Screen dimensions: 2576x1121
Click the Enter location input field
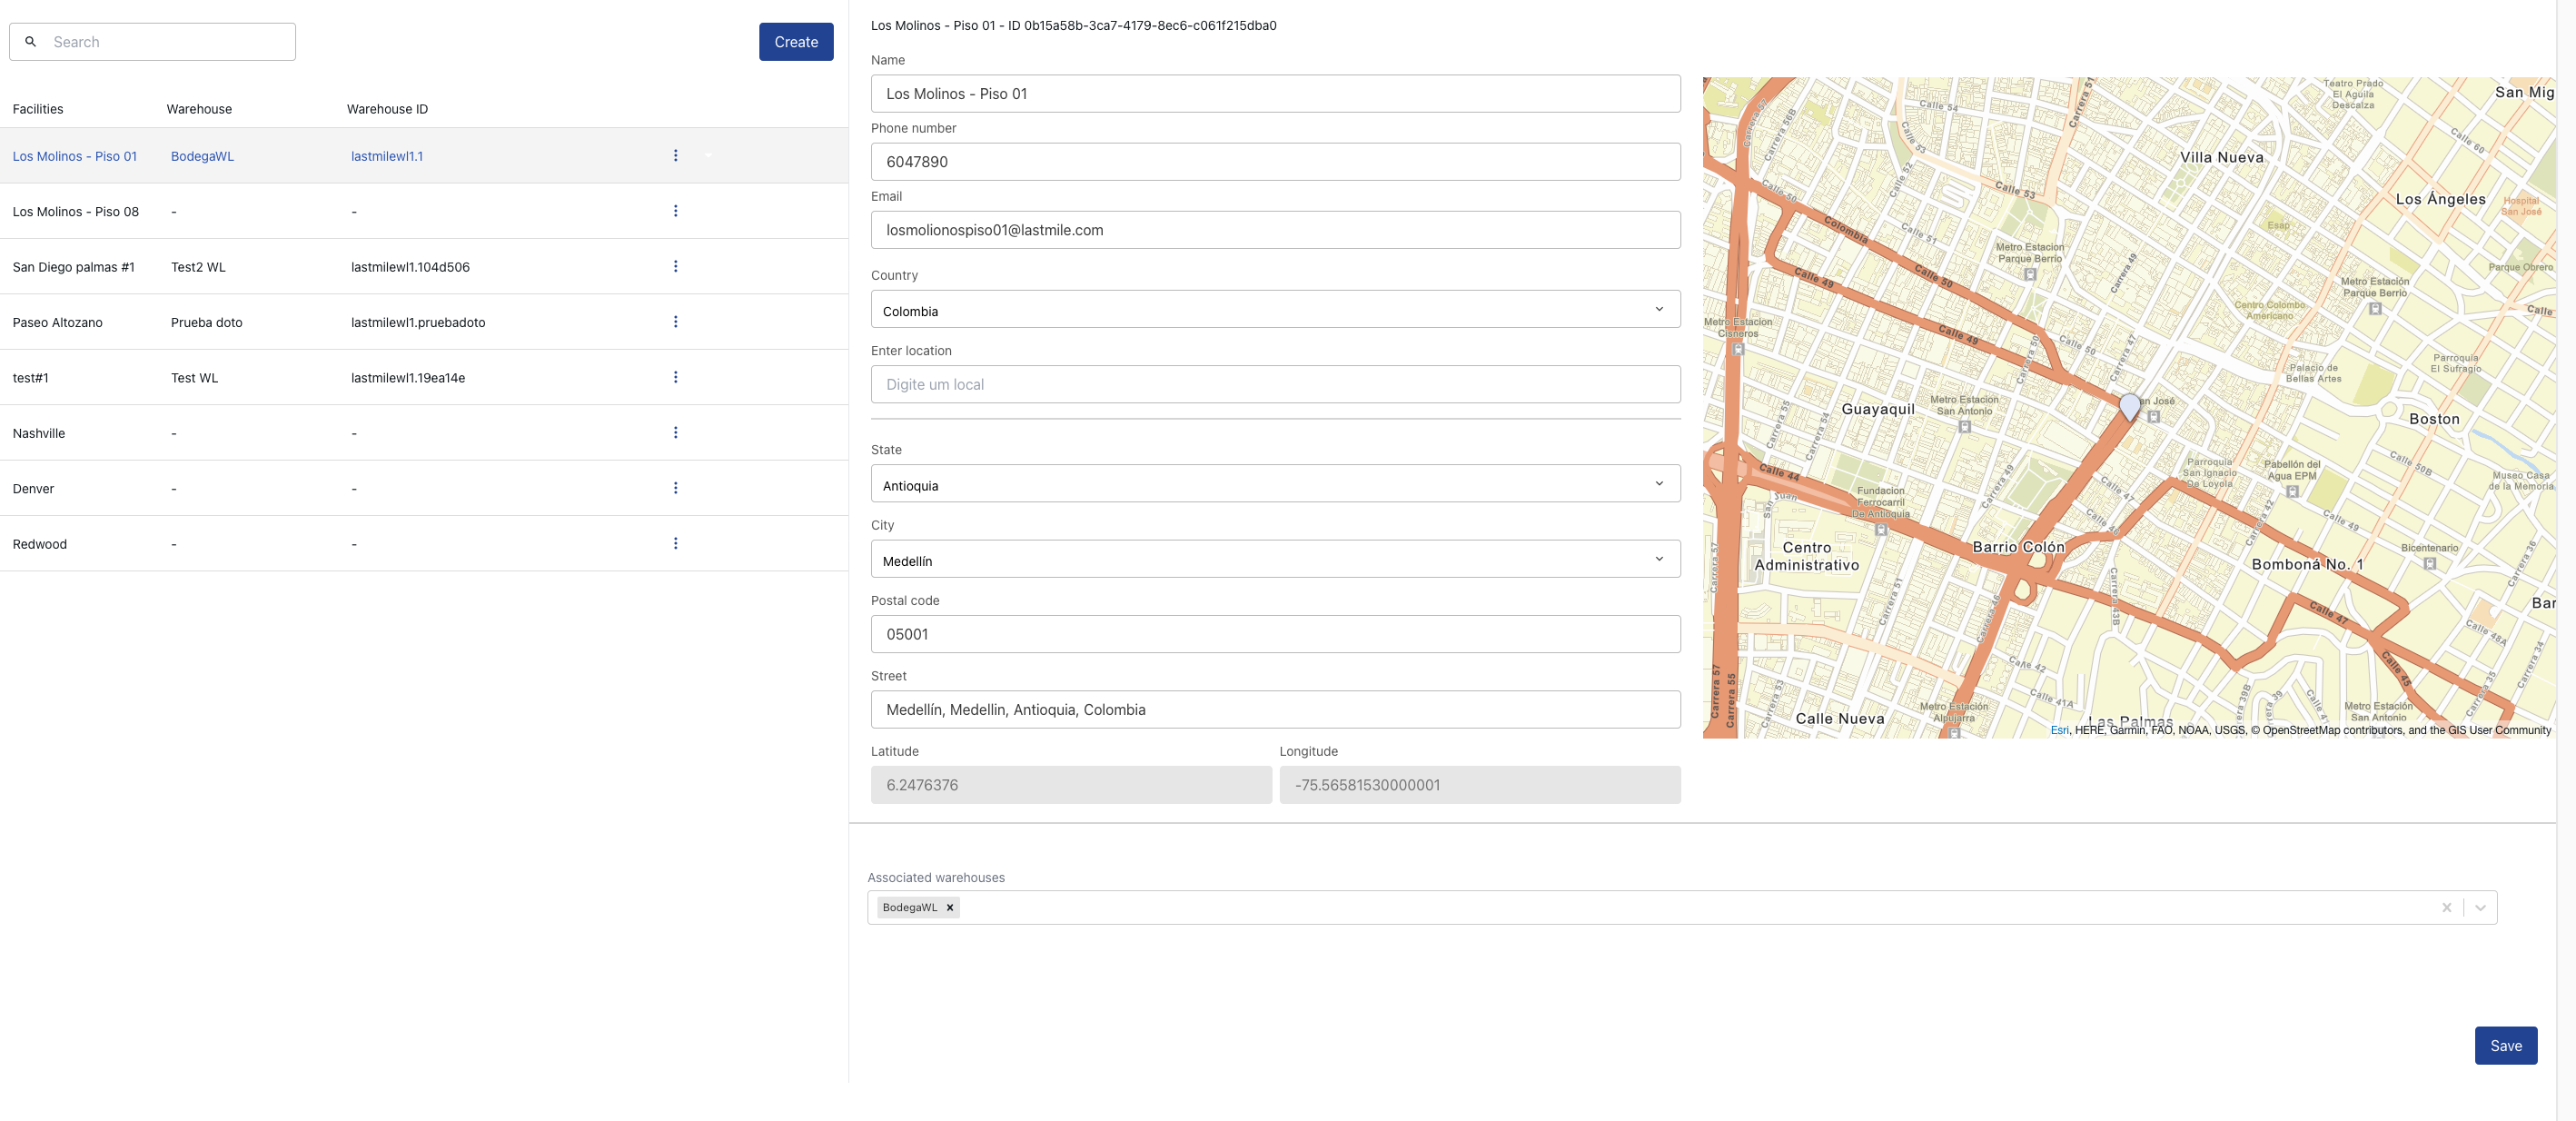[x=1274, y=385]
